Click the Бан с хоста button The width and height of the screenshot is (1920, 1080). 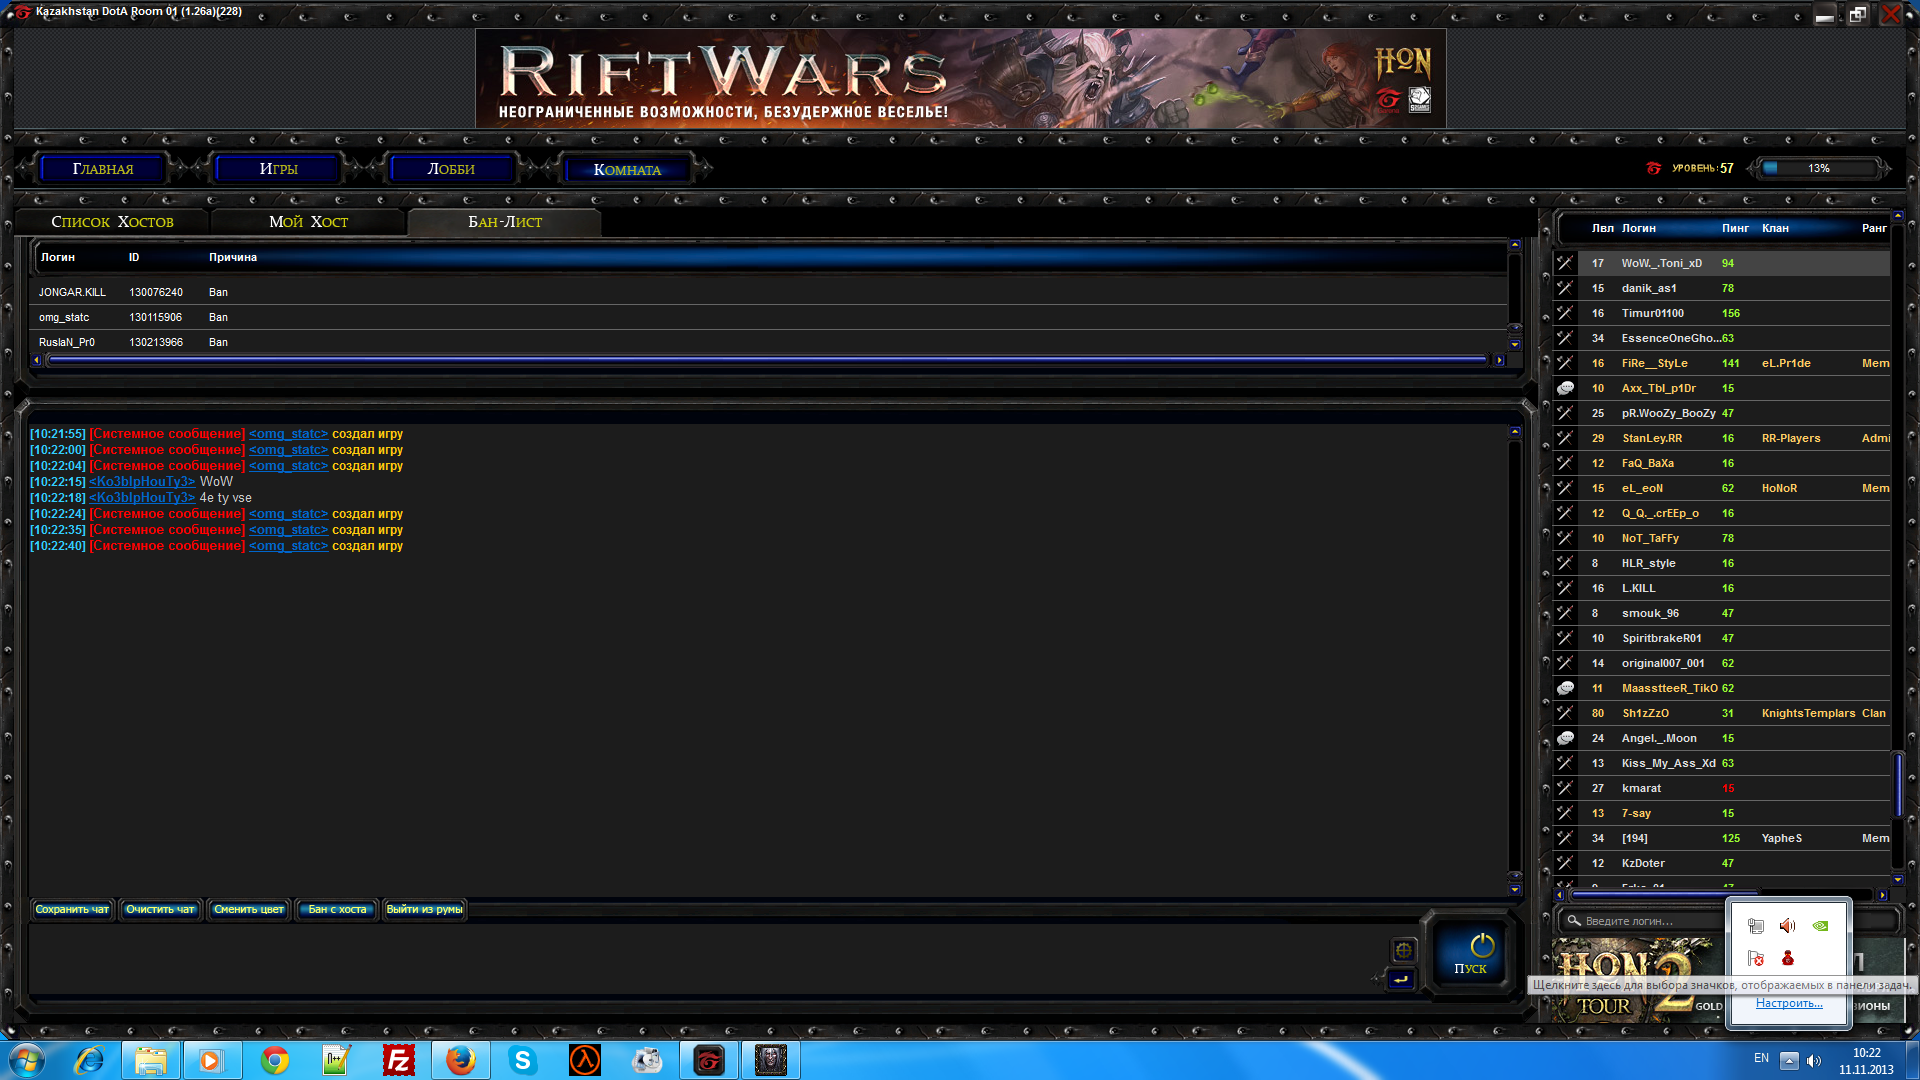(337, 909)
